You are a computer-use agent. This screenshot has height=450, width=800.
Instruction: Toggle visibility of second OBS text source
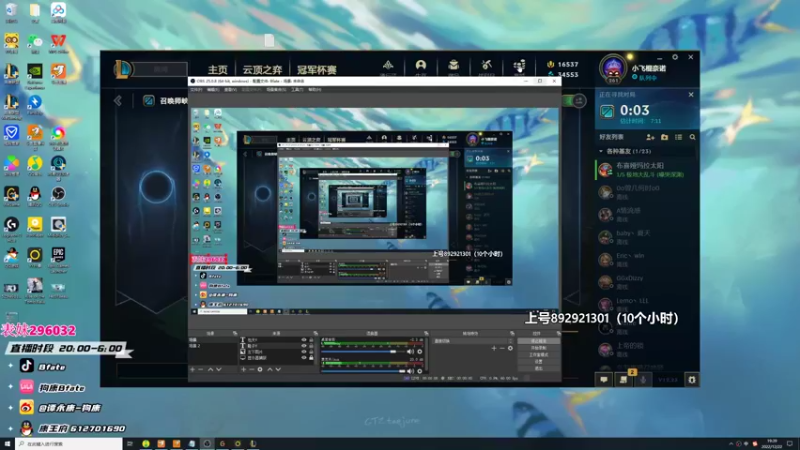click(304, 346)
